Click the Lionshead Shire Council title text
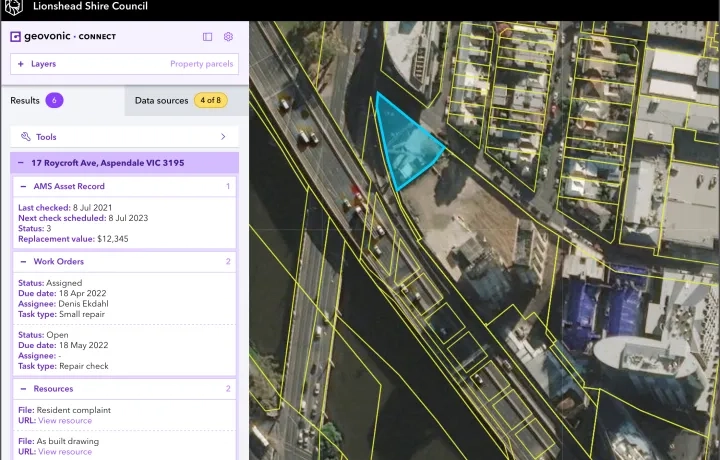Screen dimensions: 720x460 point(90,6)
